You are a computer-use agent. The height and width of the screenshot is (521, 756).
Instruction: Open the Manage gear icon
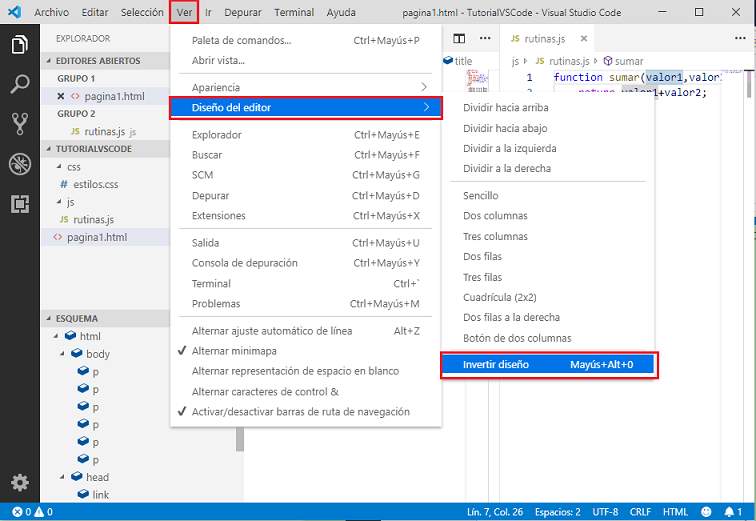click(x=20, y=482)
